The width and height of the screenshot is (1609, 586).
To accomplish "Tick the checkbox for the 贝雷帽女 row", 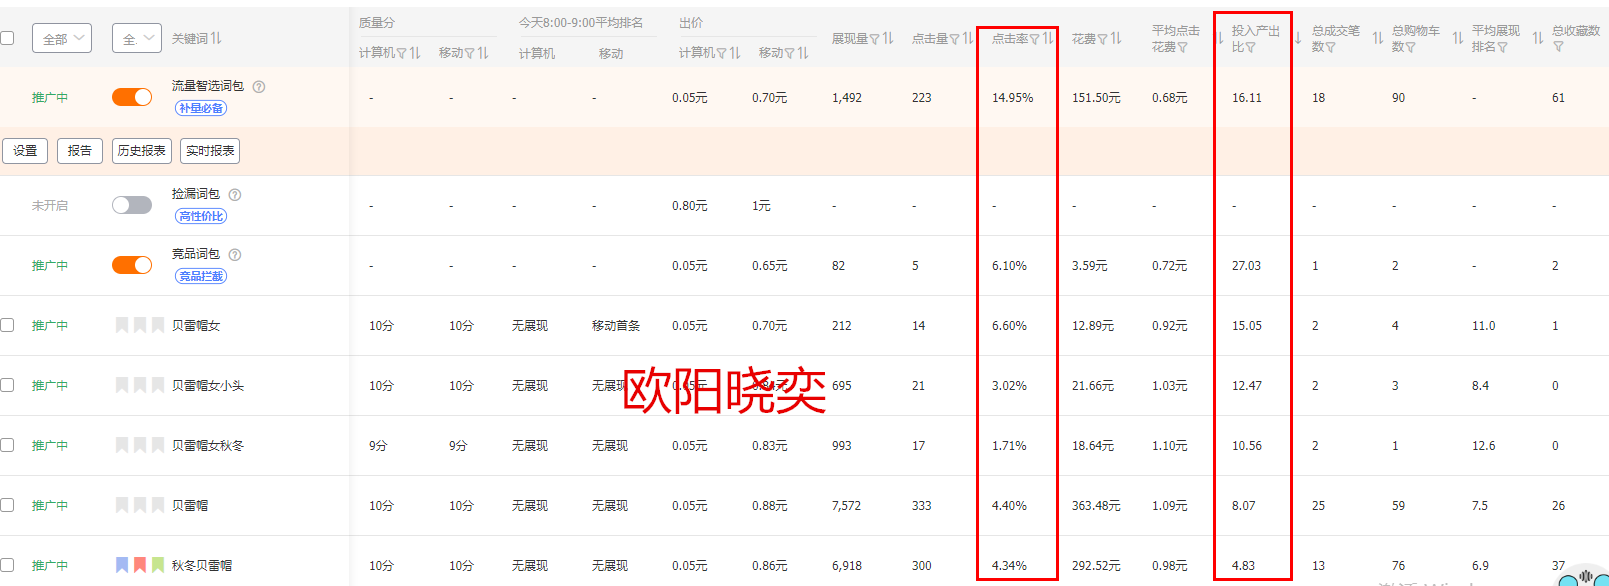I will [8, 325].
